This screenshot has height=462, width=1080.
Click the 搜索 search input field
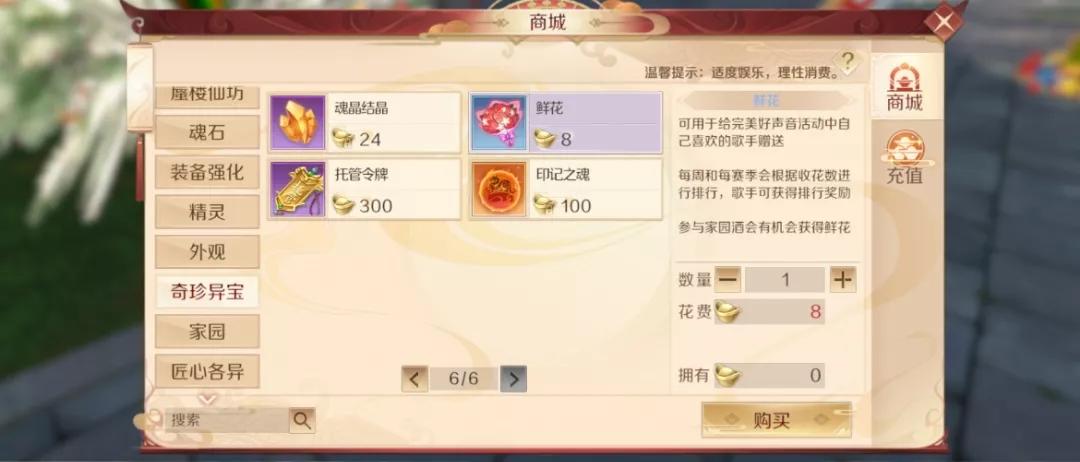click(227, 420)
